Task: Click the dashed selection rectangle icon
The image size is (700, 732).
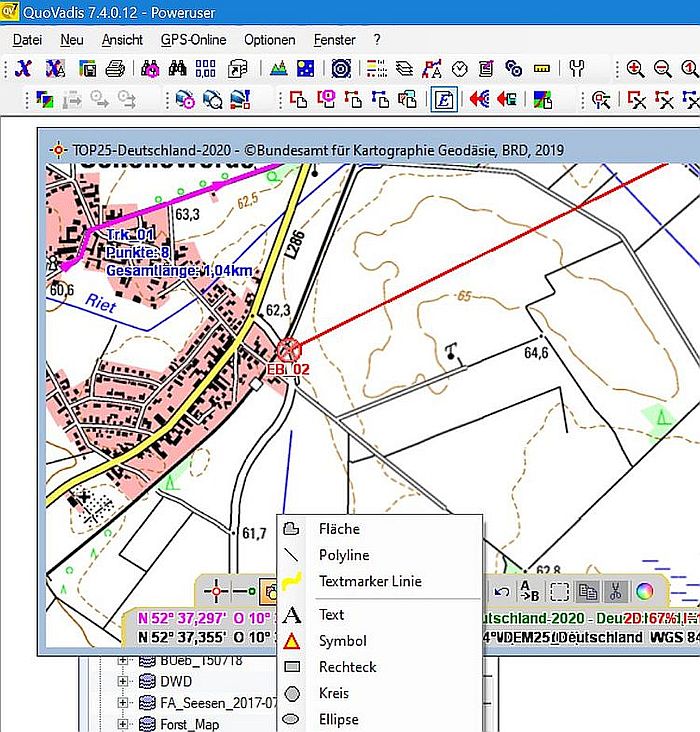Action: [x=559, y=592]
